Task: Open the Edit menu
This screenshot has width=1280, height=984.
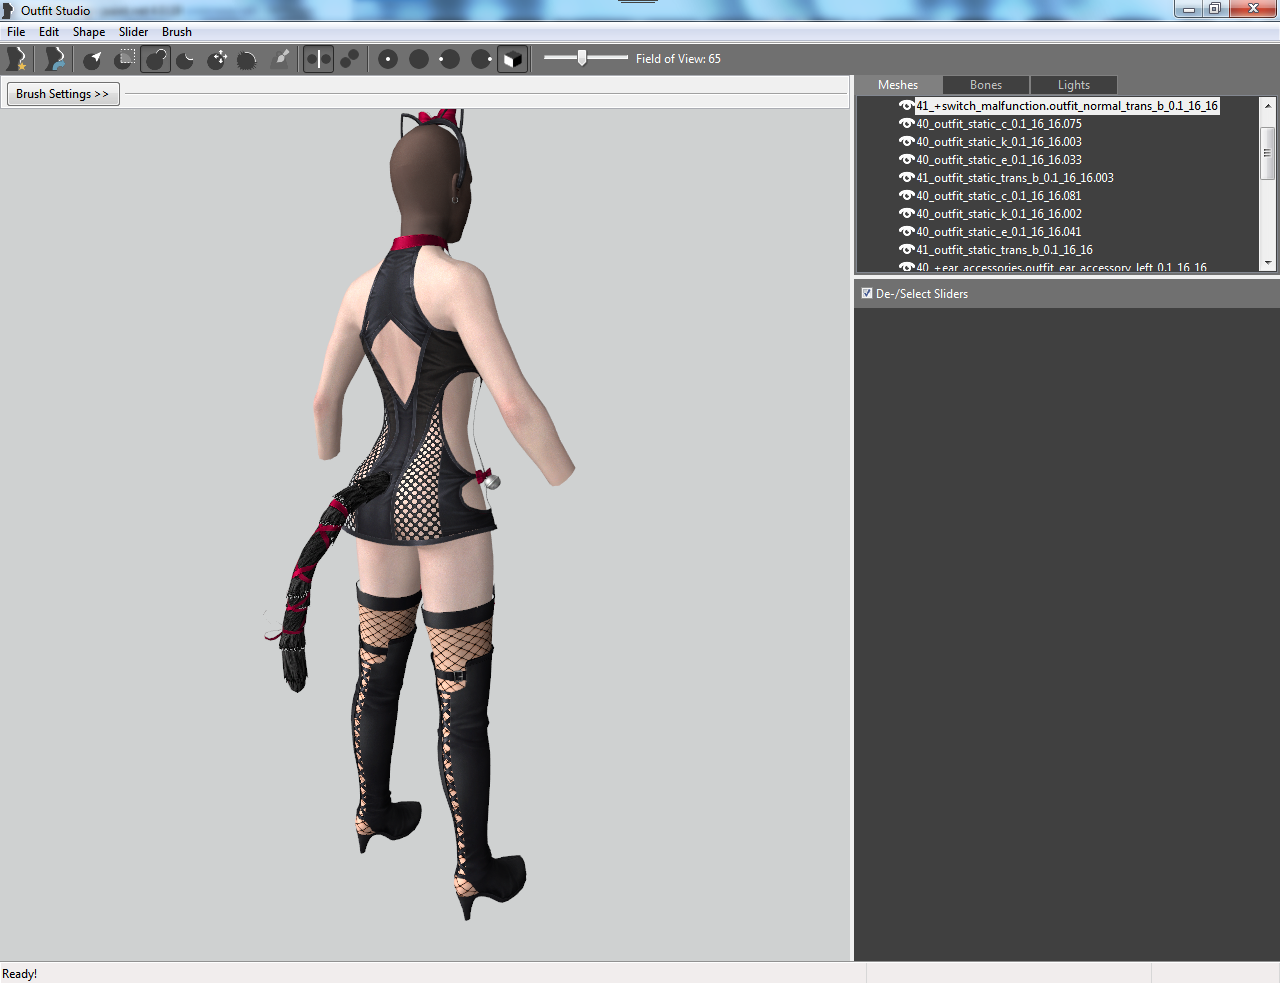Action: tap(49, 32)
